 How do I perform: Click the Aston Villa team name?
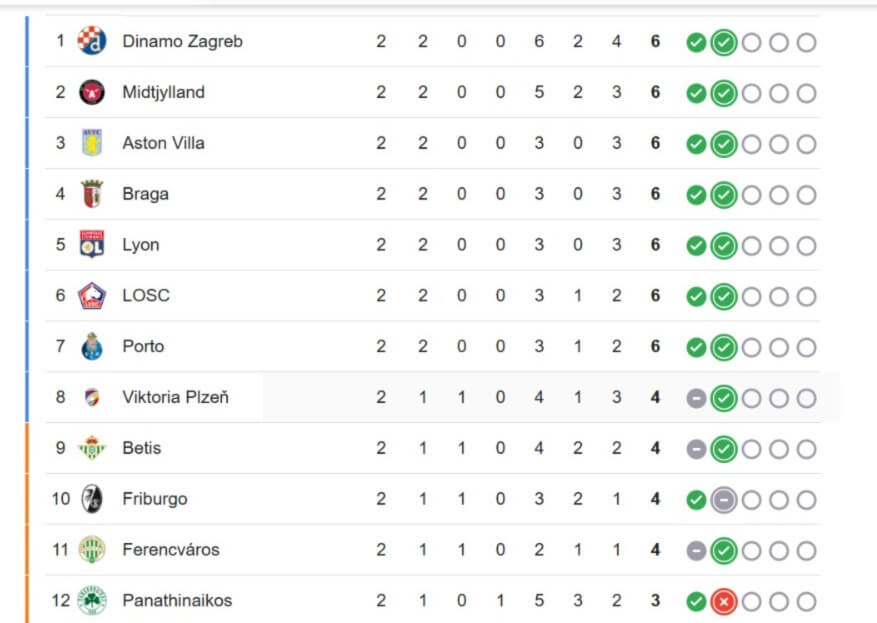click(163, 143)
